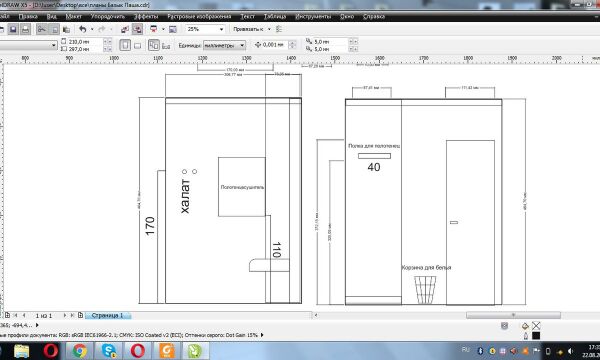Open the Инструменты menu
The width and height of the screenshot is (600, 360).
pyautogui.click(x=313, y=16)
